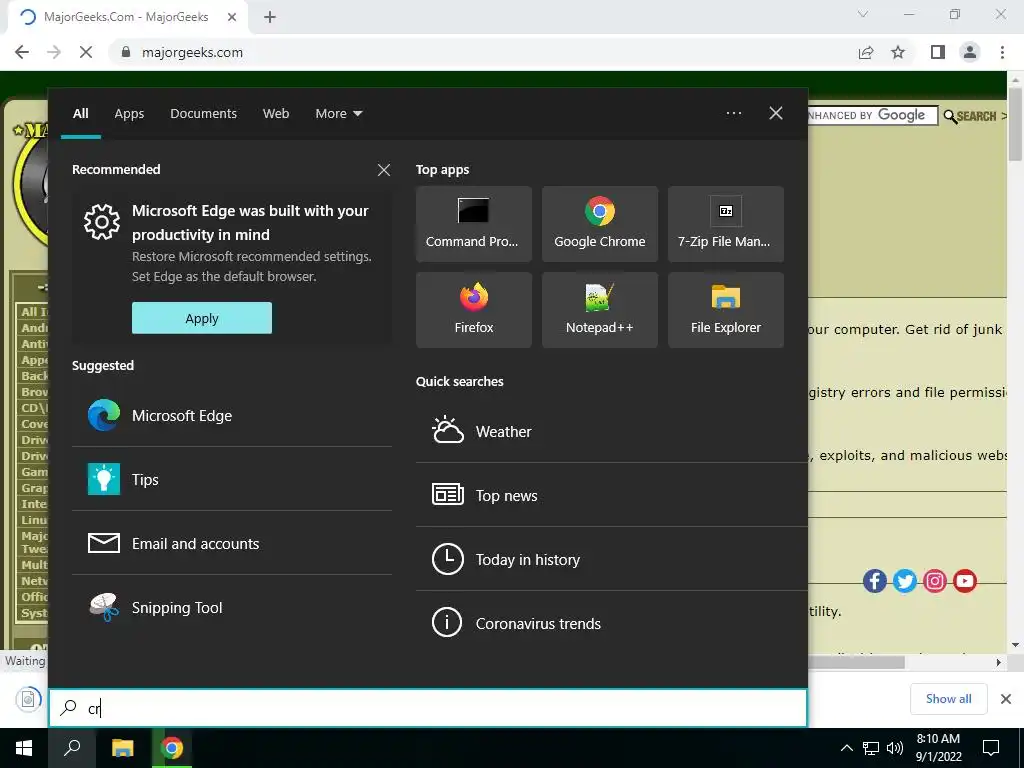Click the taskbar search magnifier icon

click(x=72, y=748)
